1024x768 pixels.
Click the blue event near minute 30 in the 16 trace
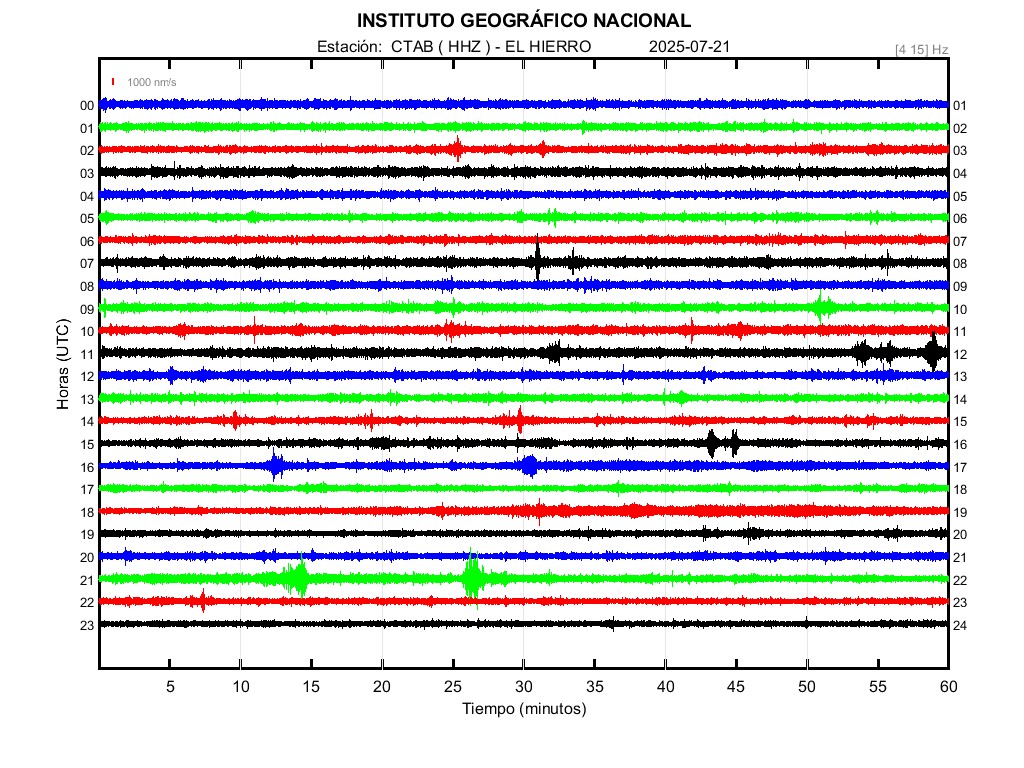coord(529,466)
